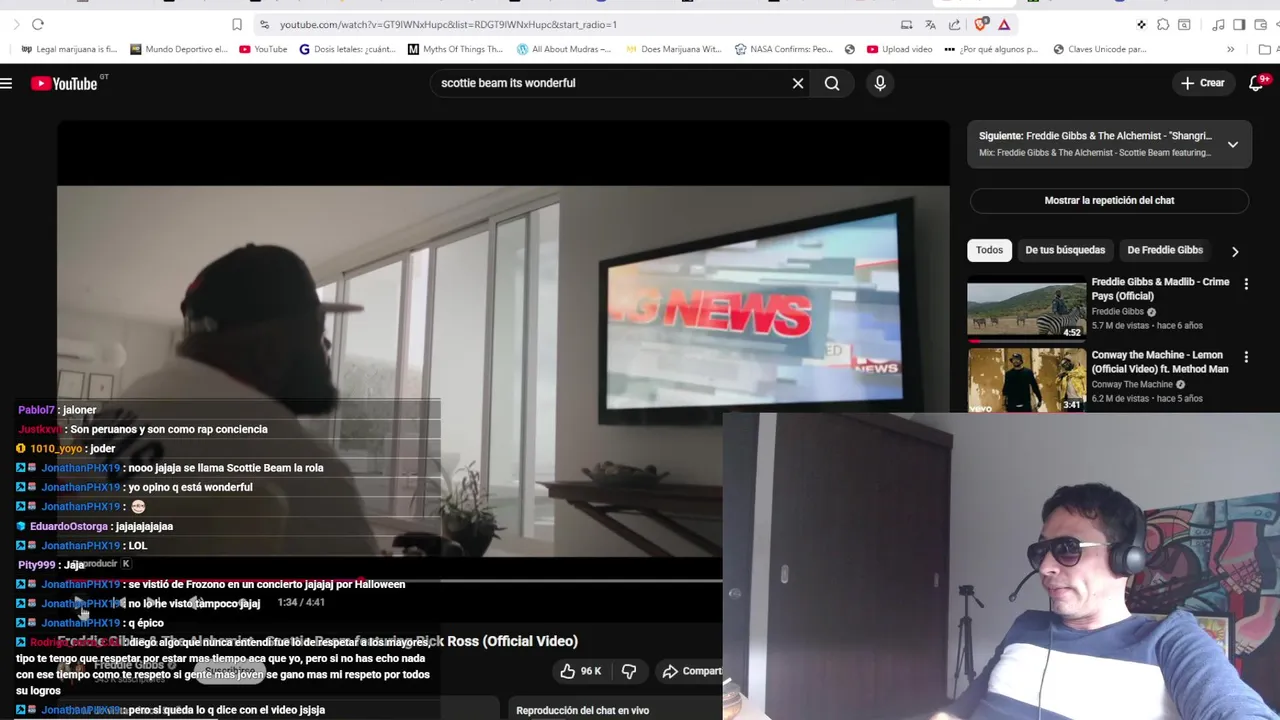Open options menu for Conway 'Lemon' video
The image size is (1280, 720).
[1246, 357]
